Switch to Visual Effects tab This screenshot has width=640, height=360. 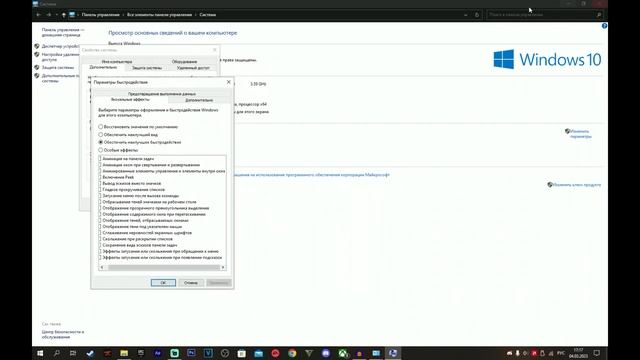(x=130, y=100)
